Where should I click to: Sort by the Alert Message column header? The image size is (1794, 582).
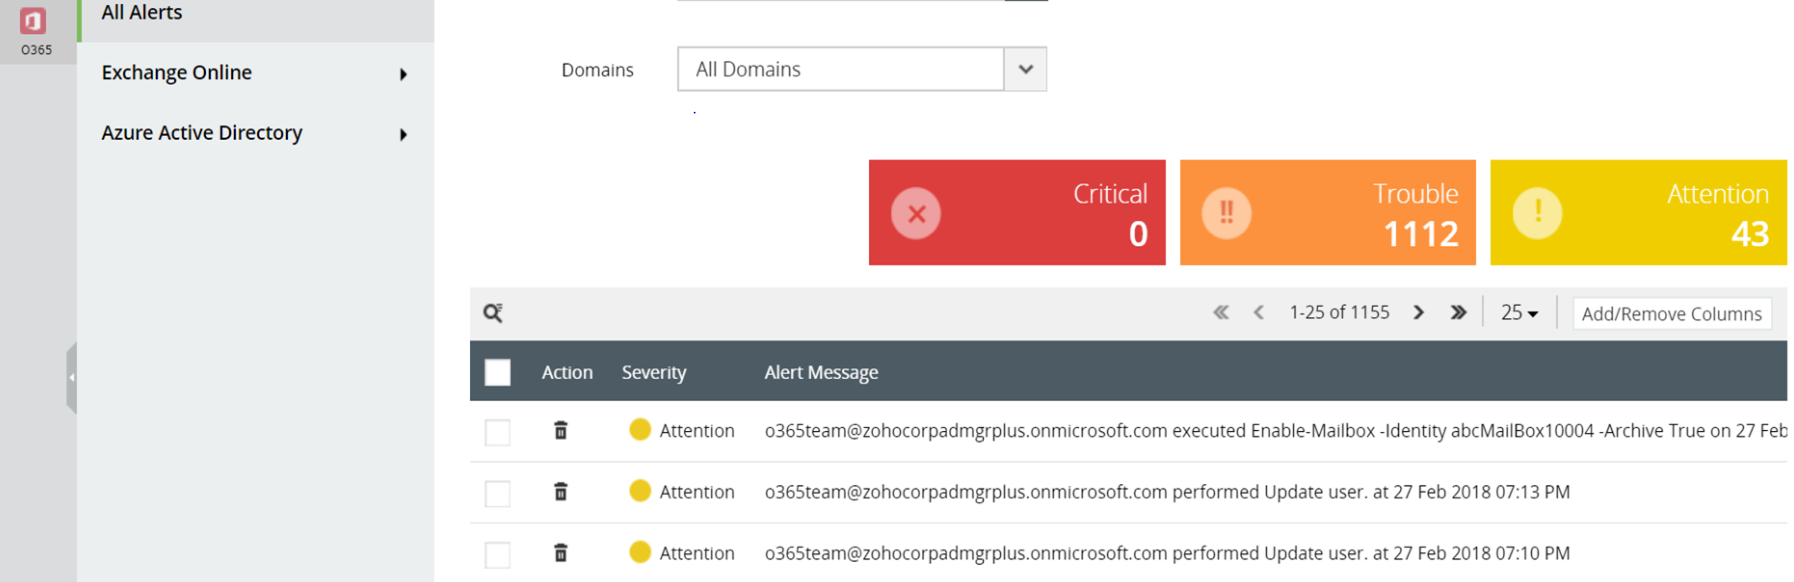(x=821, y=372)
